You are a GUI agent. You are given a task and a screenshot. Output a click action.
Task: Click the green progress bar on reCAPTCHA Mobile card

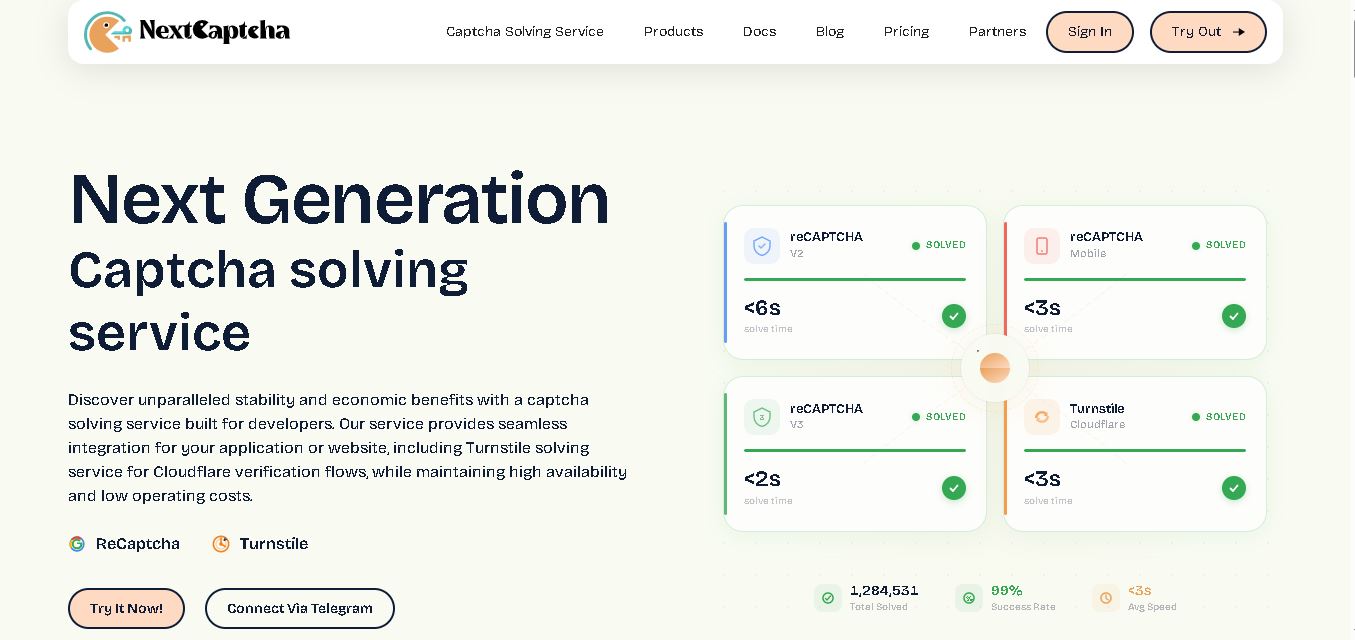tap(1135, 279)
